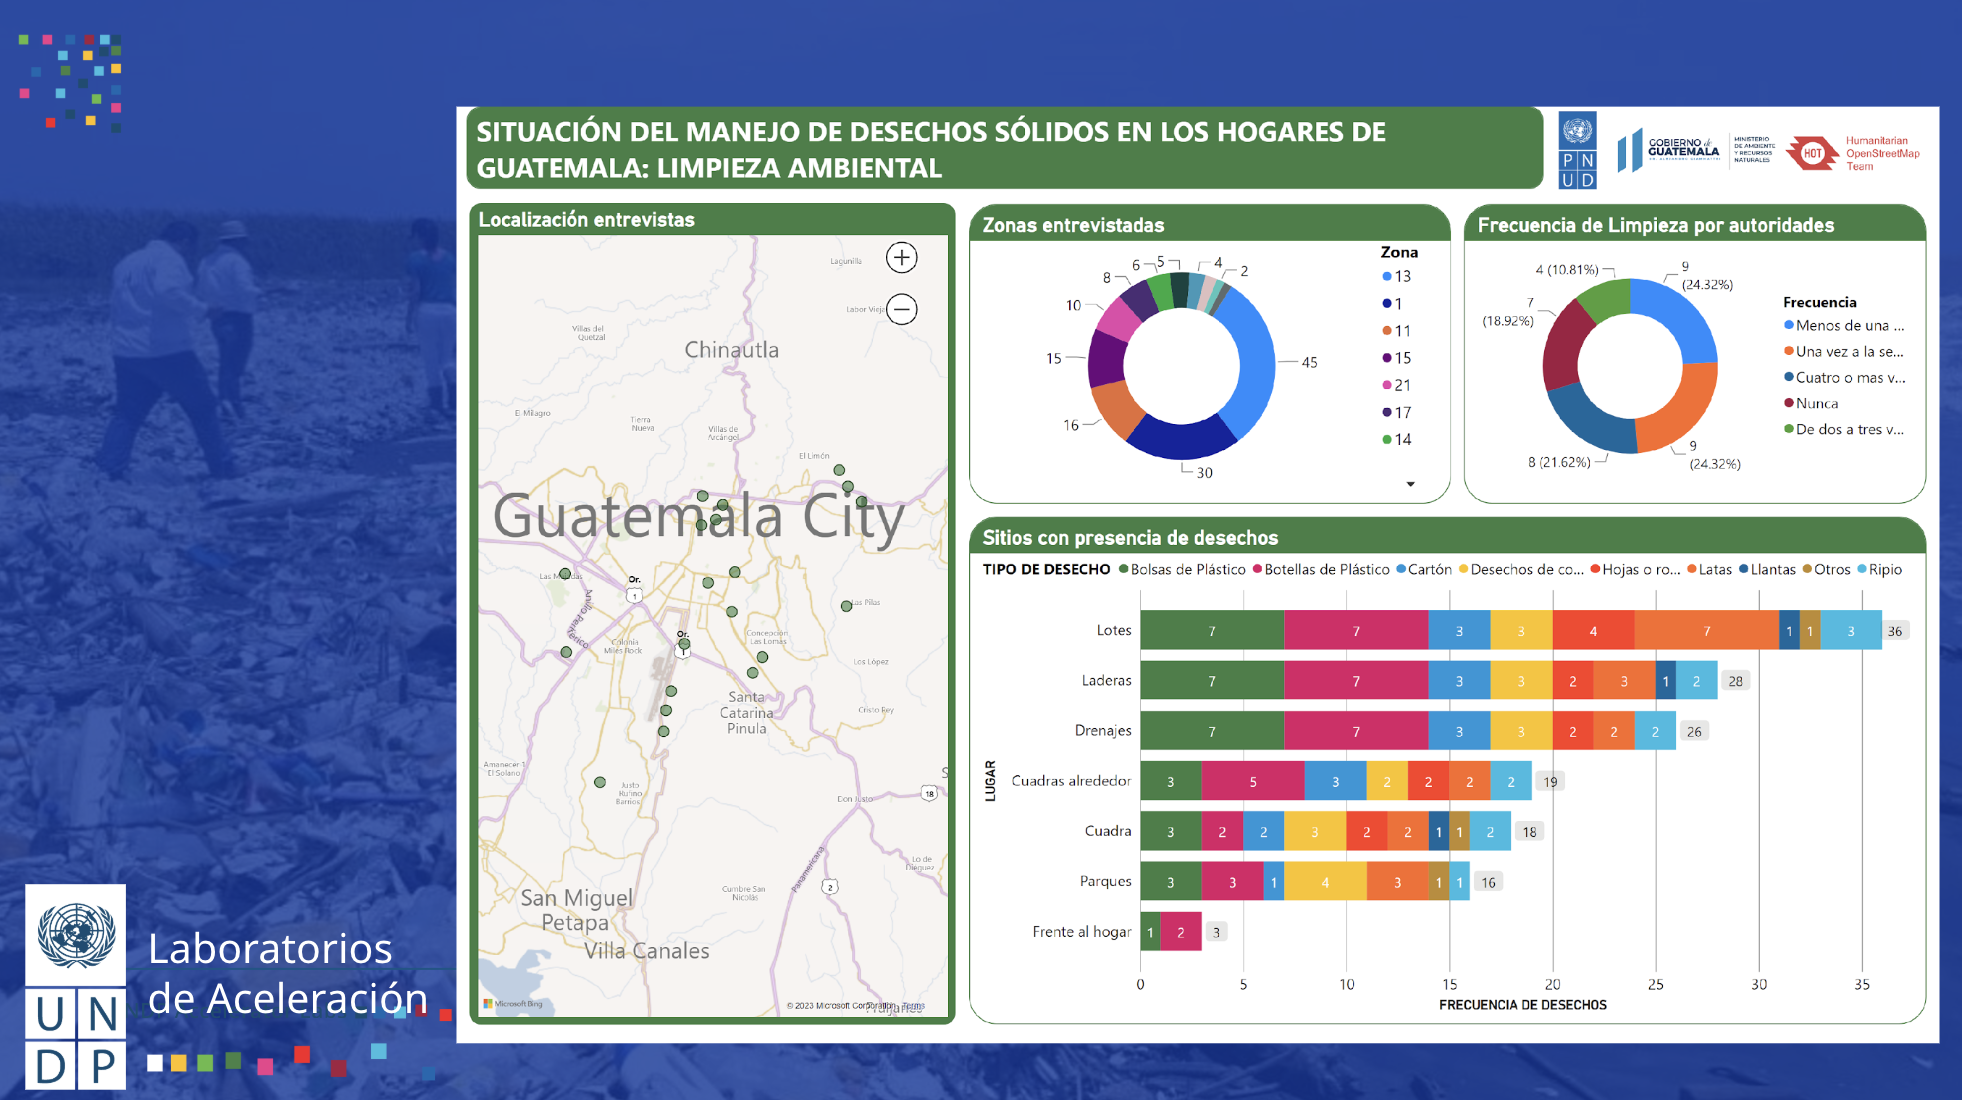Expand the Zona legend with down arrow
1962x1100 pixels.
coord(1410,484)
